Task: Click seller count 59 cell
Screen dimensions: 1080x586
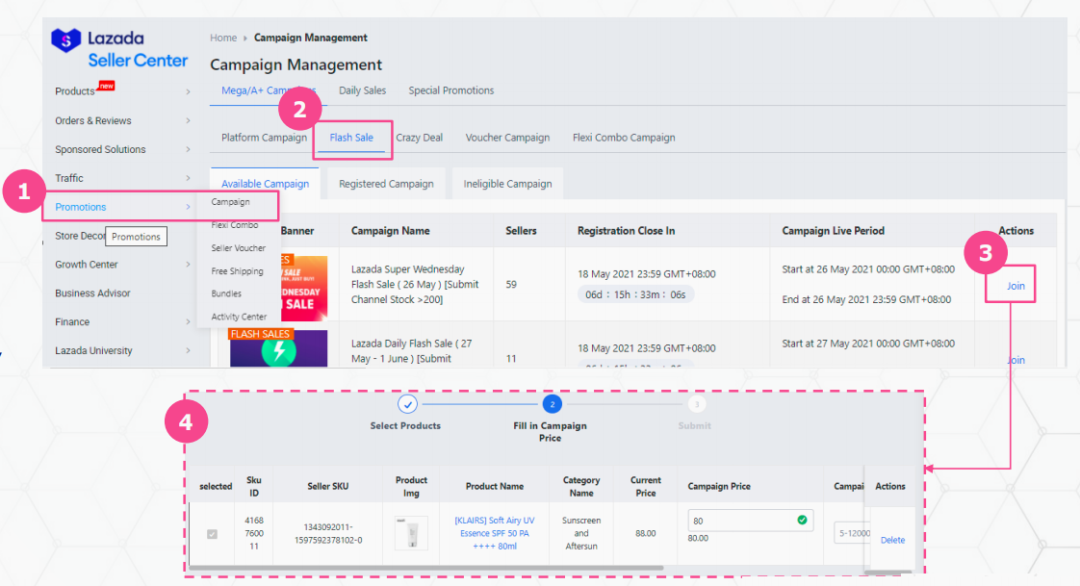Action: click(511, 284)
